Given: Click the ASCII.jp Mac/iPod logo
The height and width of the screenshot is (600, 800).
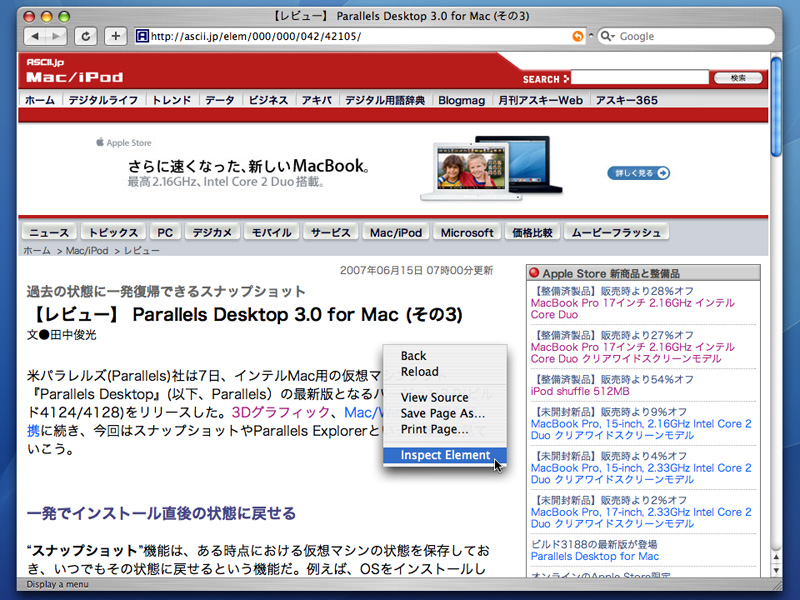Looking at the screenshot, I should [x=74, y=70].
